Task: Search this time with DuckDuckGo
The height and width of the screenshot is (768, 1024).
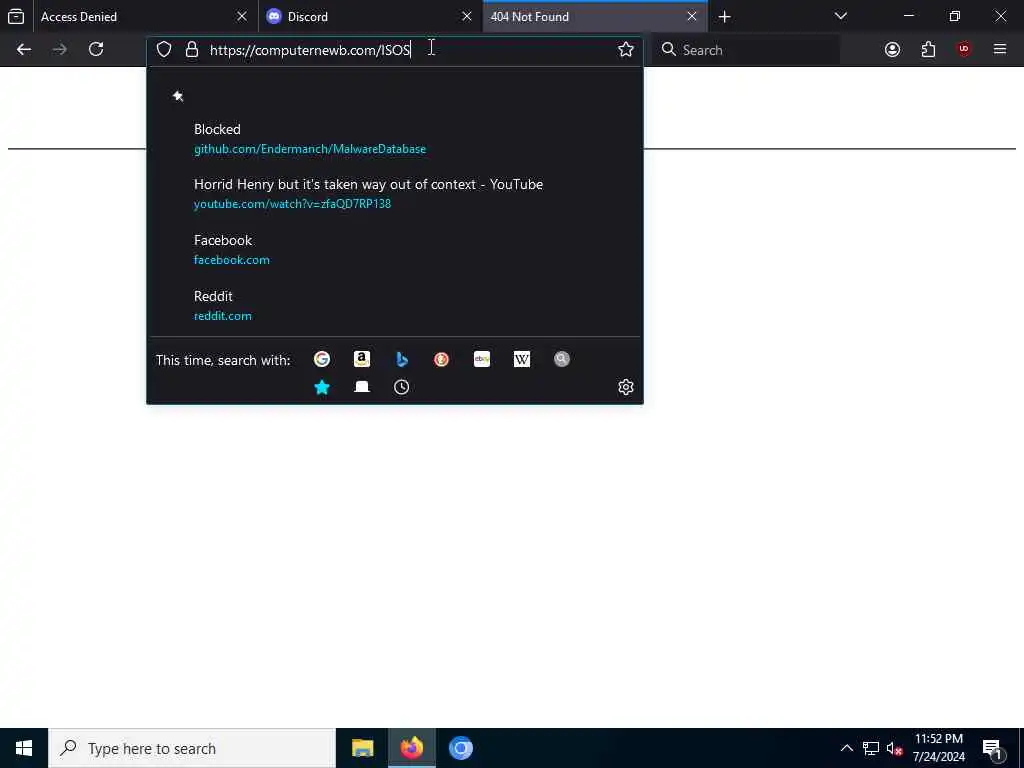Action: pos(441,359)
